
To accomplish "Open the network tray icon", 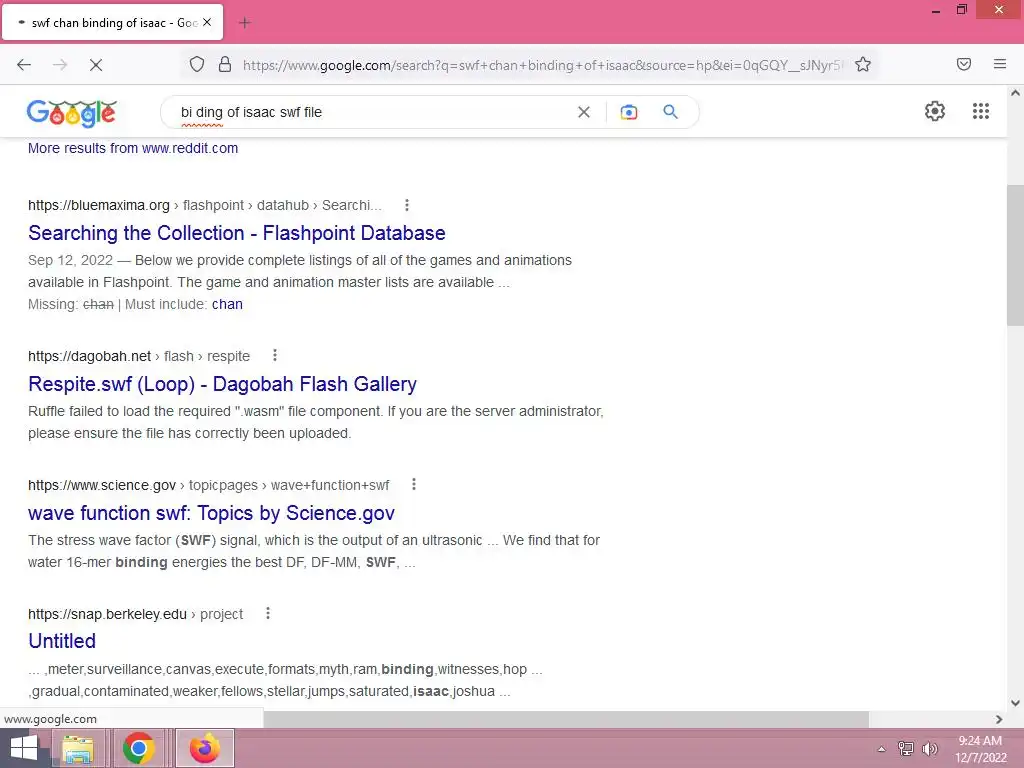I will click(906, 748).
